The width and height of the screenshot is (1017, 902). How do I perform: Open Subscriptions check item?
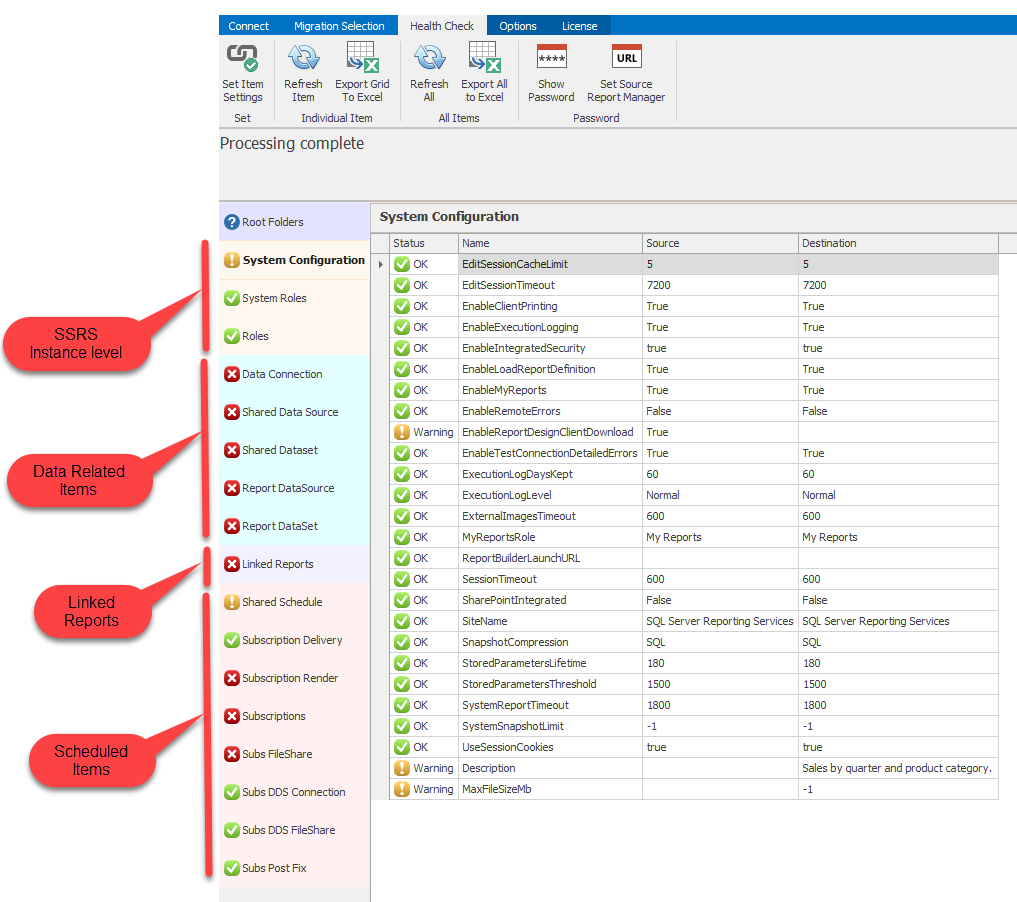[x=294, y=716]
